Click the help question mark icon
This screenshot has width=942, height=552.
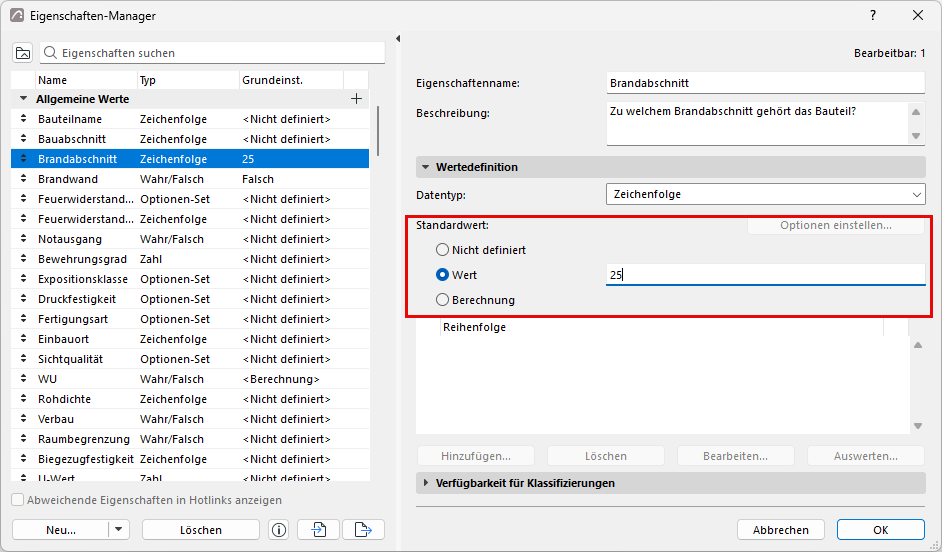(x=873, y=16)
